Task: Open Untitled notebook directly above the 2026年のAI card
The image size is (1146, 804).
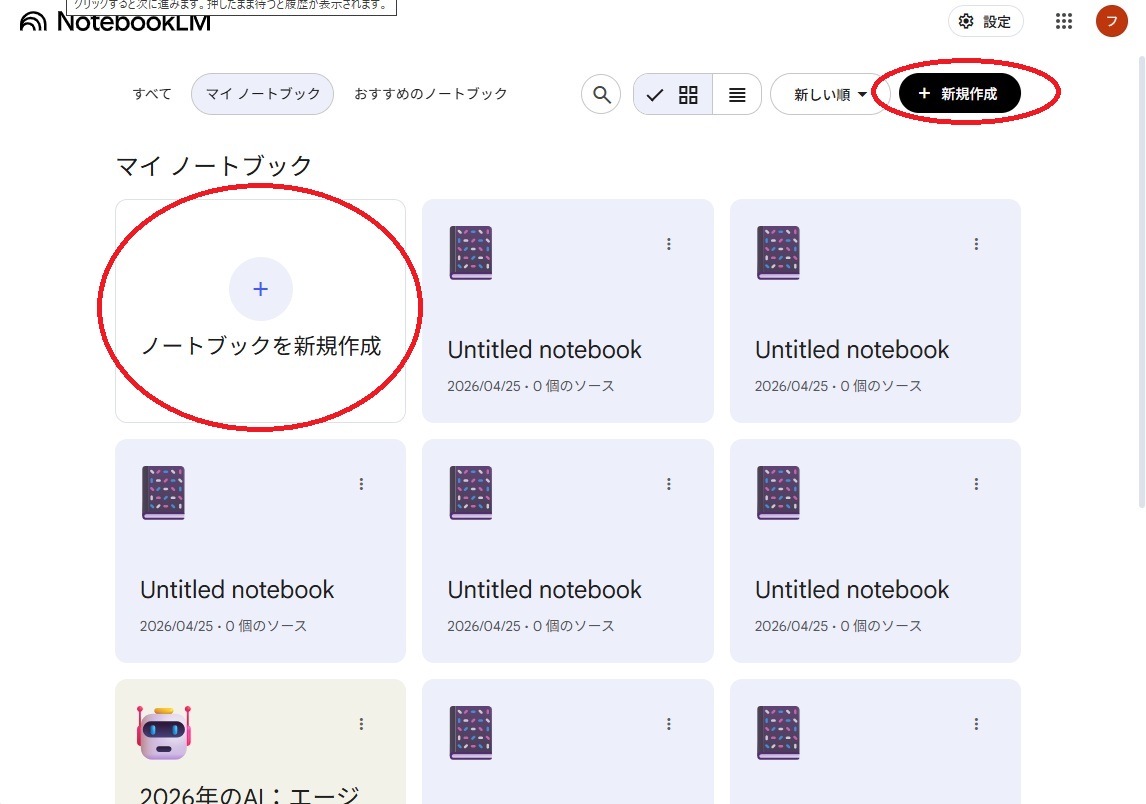Action: (x=237, y=590)
